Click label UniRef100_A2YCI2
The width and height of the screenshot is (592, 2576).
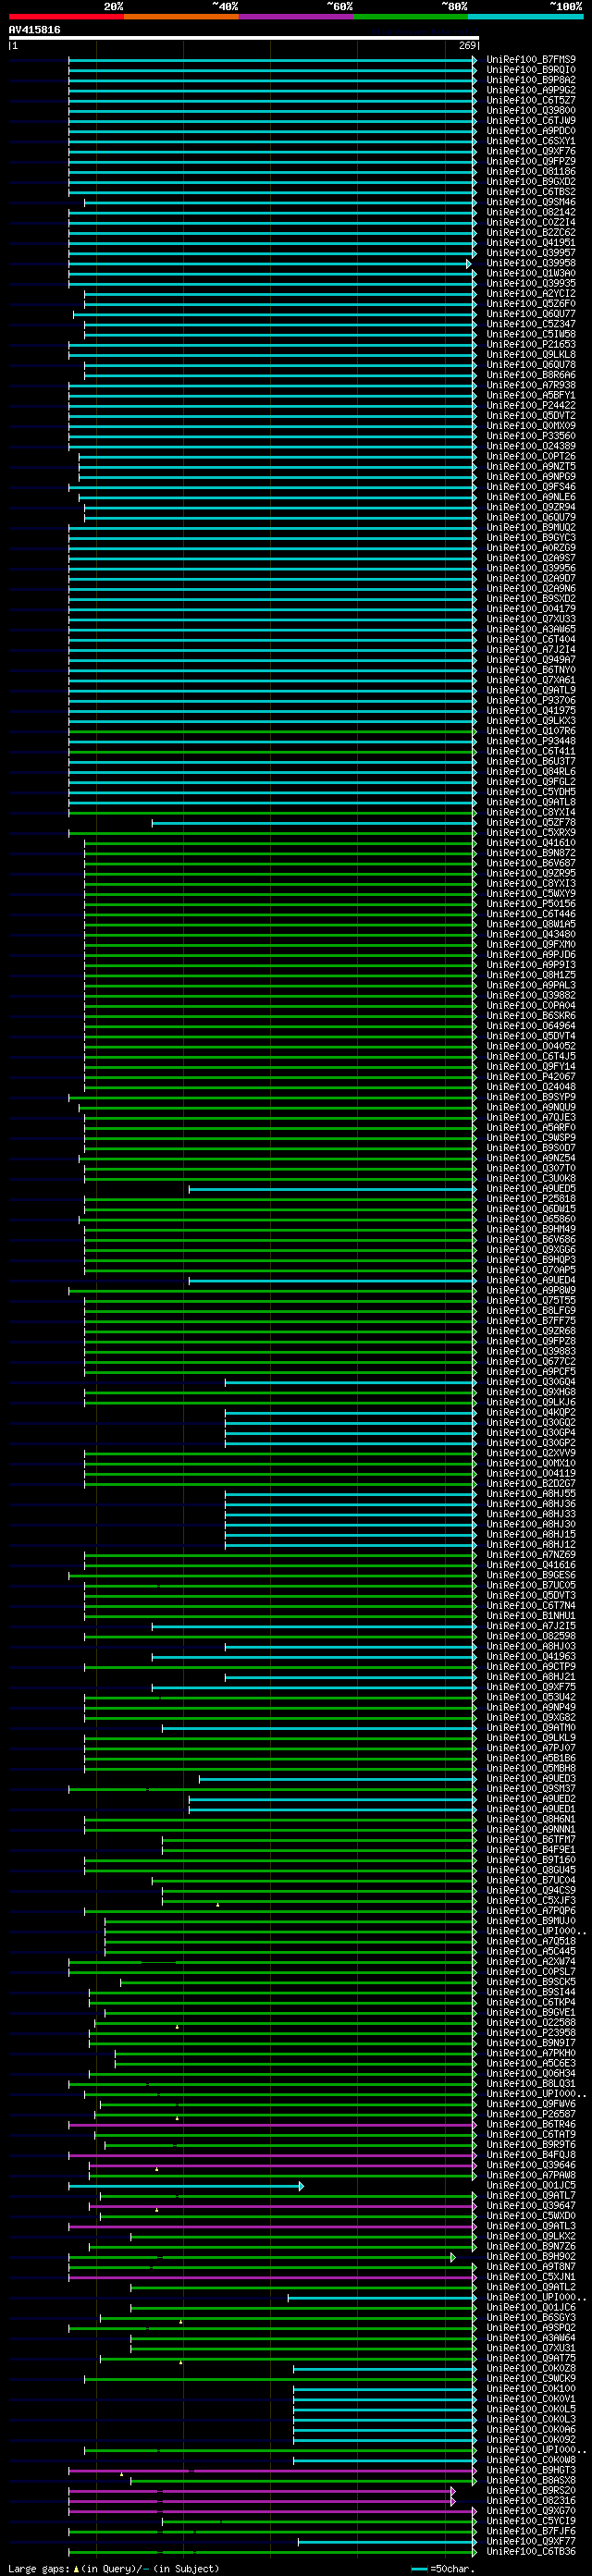point(531,294)
